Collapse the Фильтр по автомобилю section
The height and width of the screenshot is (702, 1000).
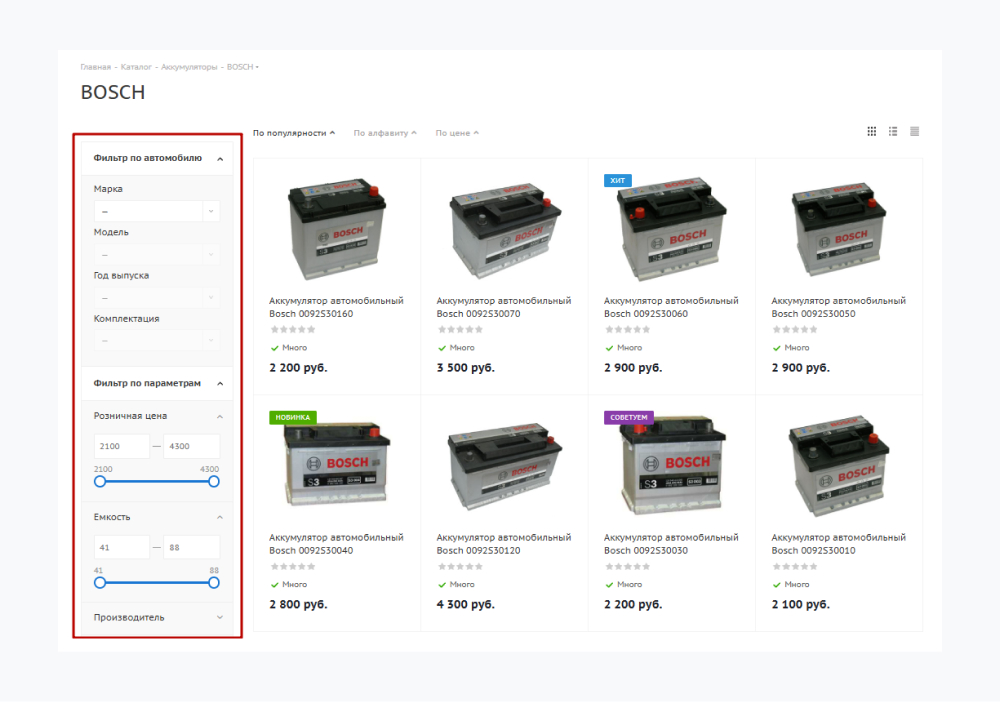(220, 158)
